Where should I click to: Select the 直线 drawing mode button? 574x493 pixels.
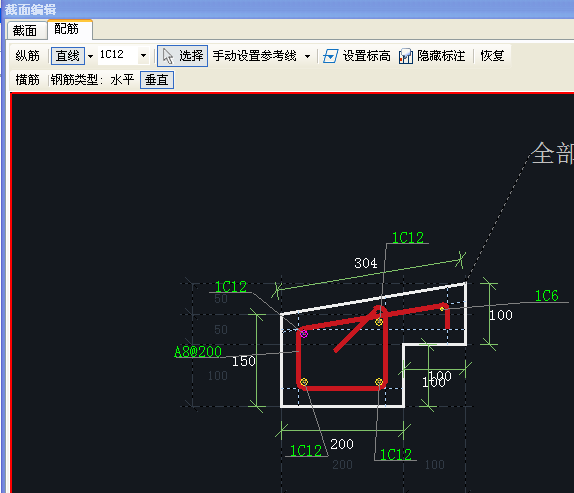68,56
